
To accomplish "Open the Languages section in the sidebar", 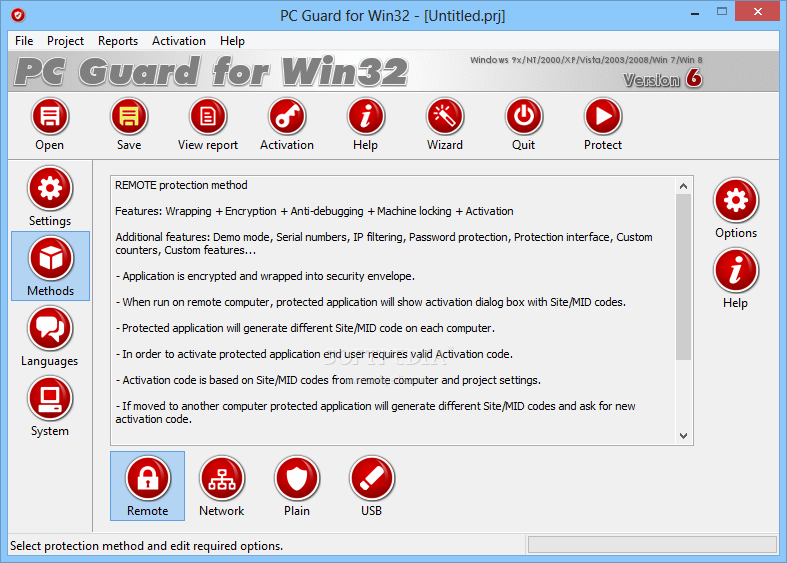I will click(x=50, y=336).
